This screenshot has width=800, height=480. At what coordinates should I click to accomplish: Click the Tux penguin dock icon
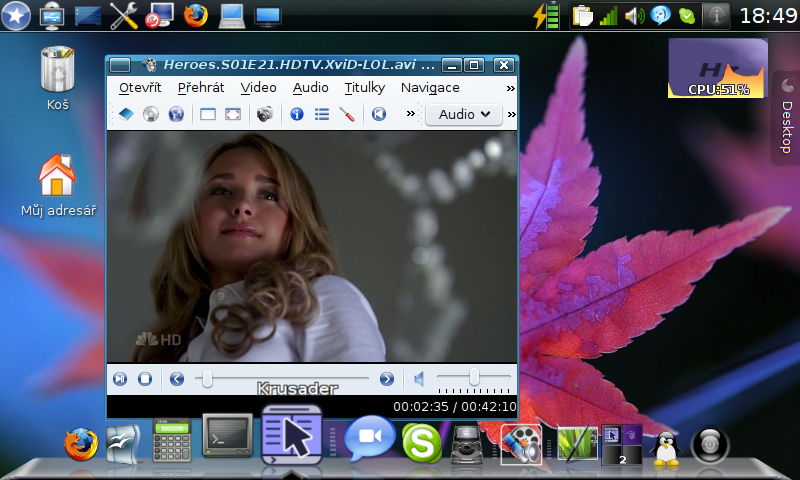coord(666,448)
